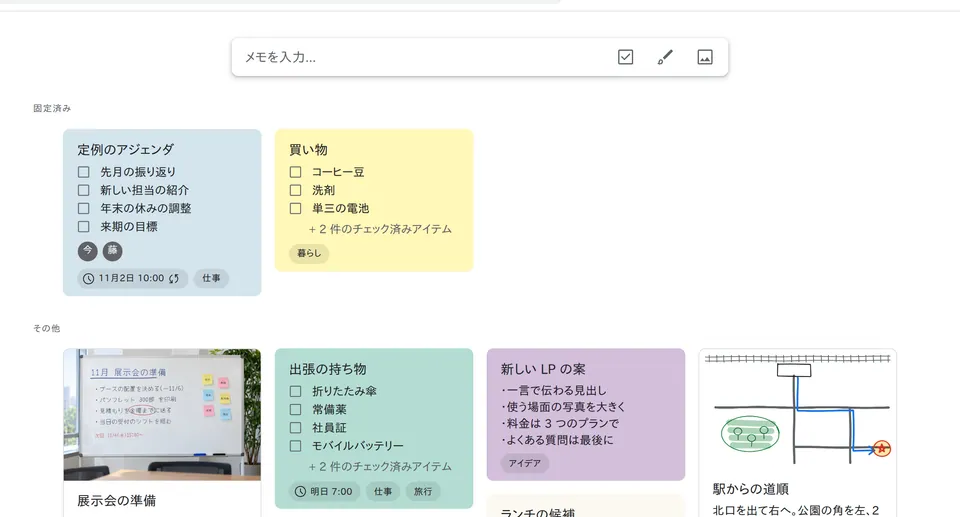Start a new drawing note
This screenshot has height=517, width=960.
click(x=665, y=57)
